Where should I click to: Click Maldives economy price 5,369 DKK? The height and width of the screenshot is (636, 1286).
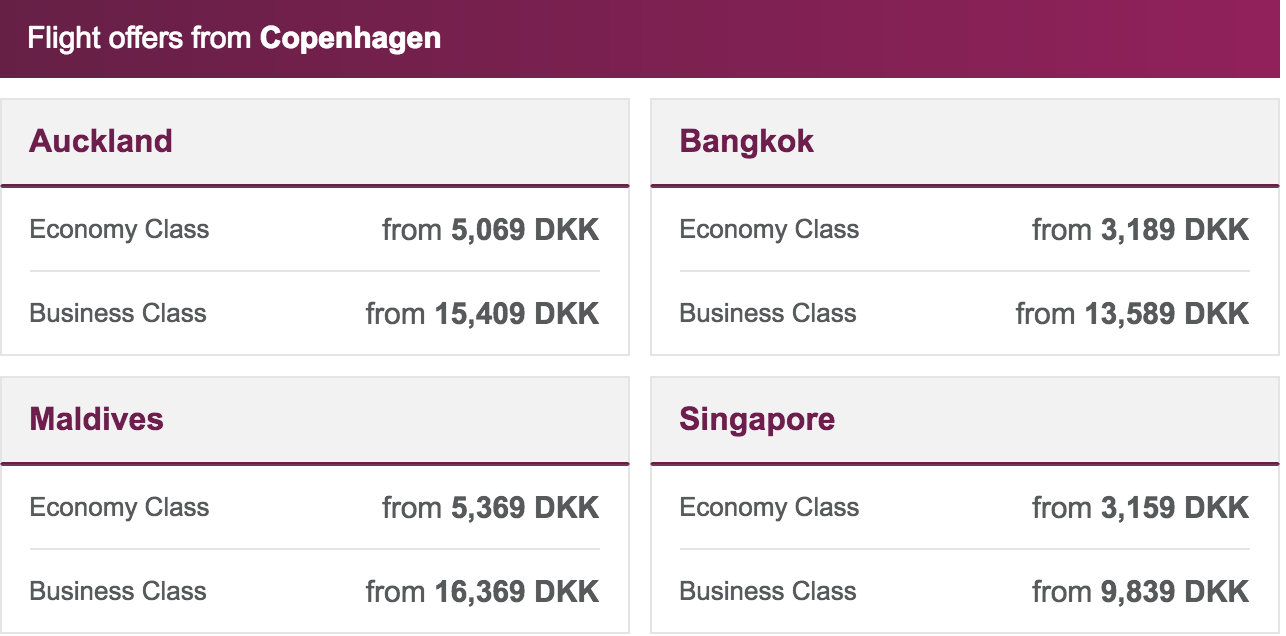pyautogui.click(x=490, y=507)
